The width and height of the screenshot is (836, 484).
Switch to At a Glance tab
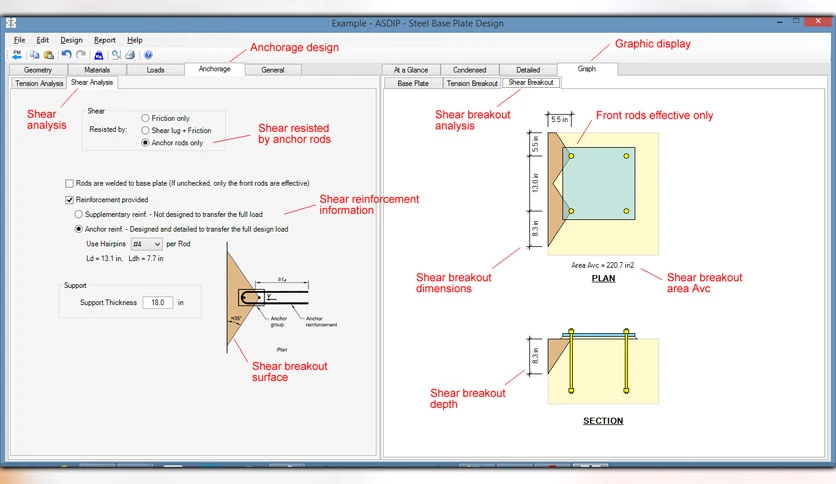411,70
